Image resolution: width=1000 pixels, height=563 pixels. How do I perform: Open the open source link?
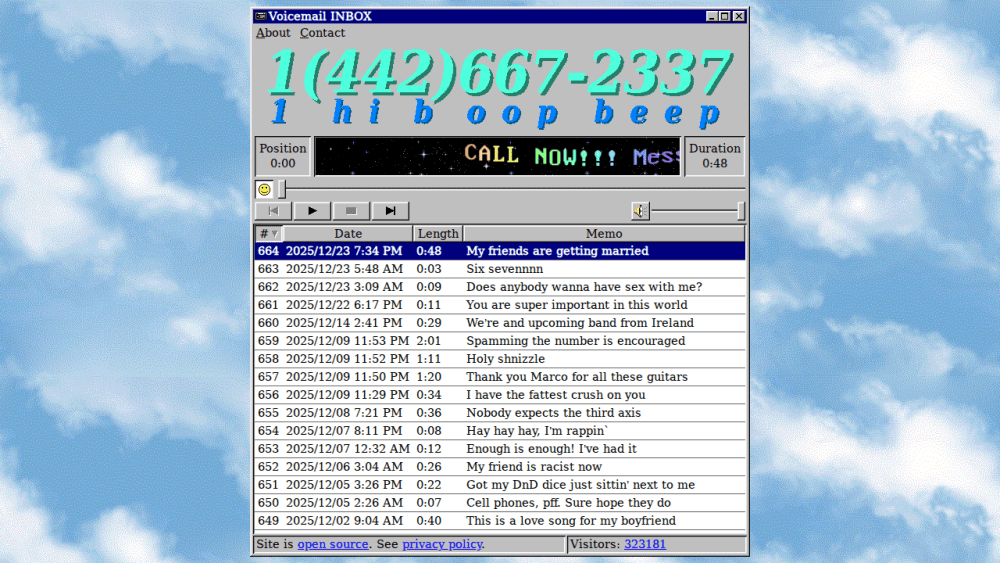(333, 545)
